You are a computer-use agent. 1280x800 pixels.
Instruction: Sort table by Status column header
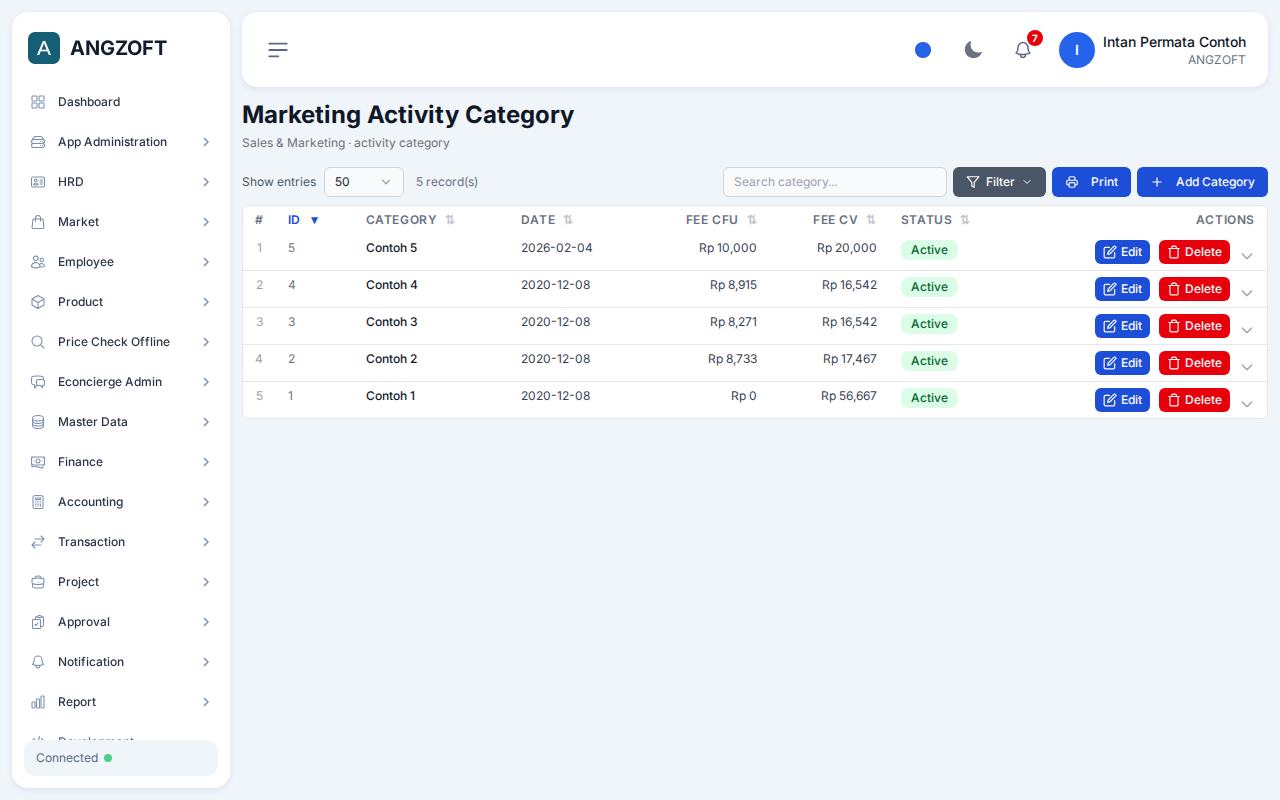pos(935,220)
